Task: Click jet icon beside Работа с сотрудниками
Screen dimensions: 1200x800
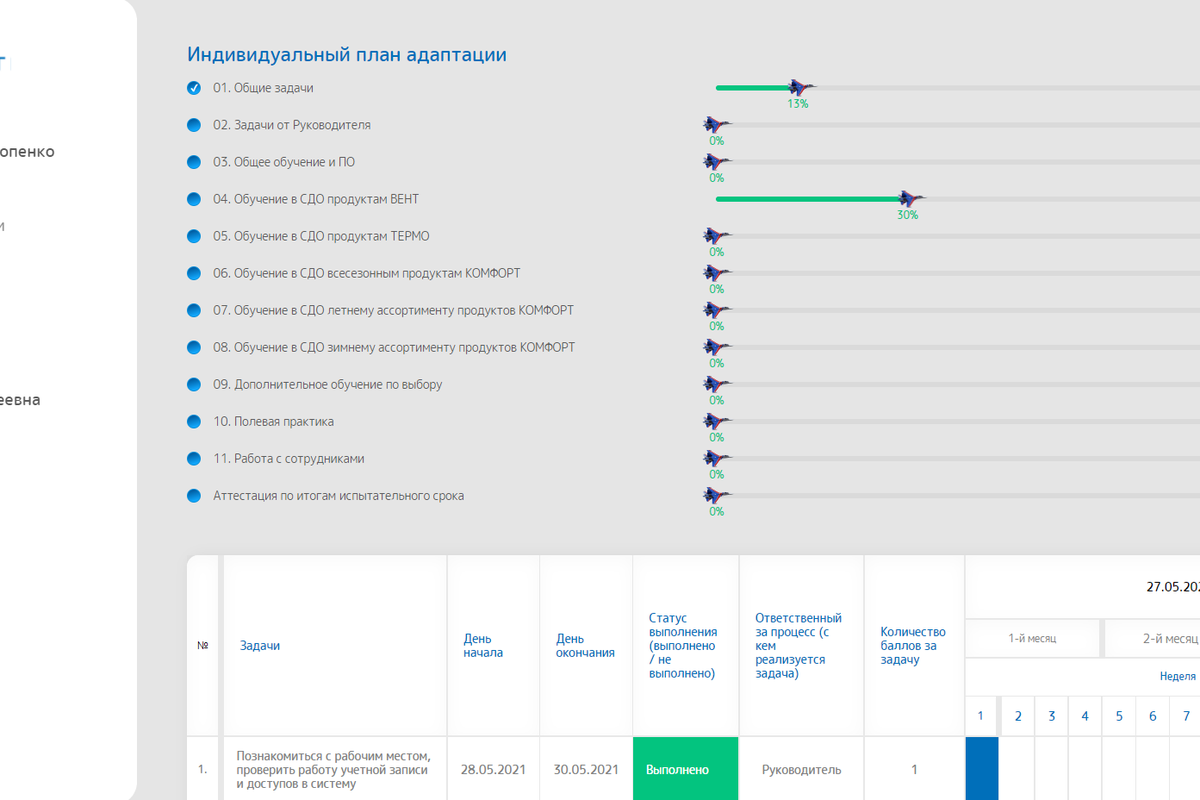Action: point(716,458)
